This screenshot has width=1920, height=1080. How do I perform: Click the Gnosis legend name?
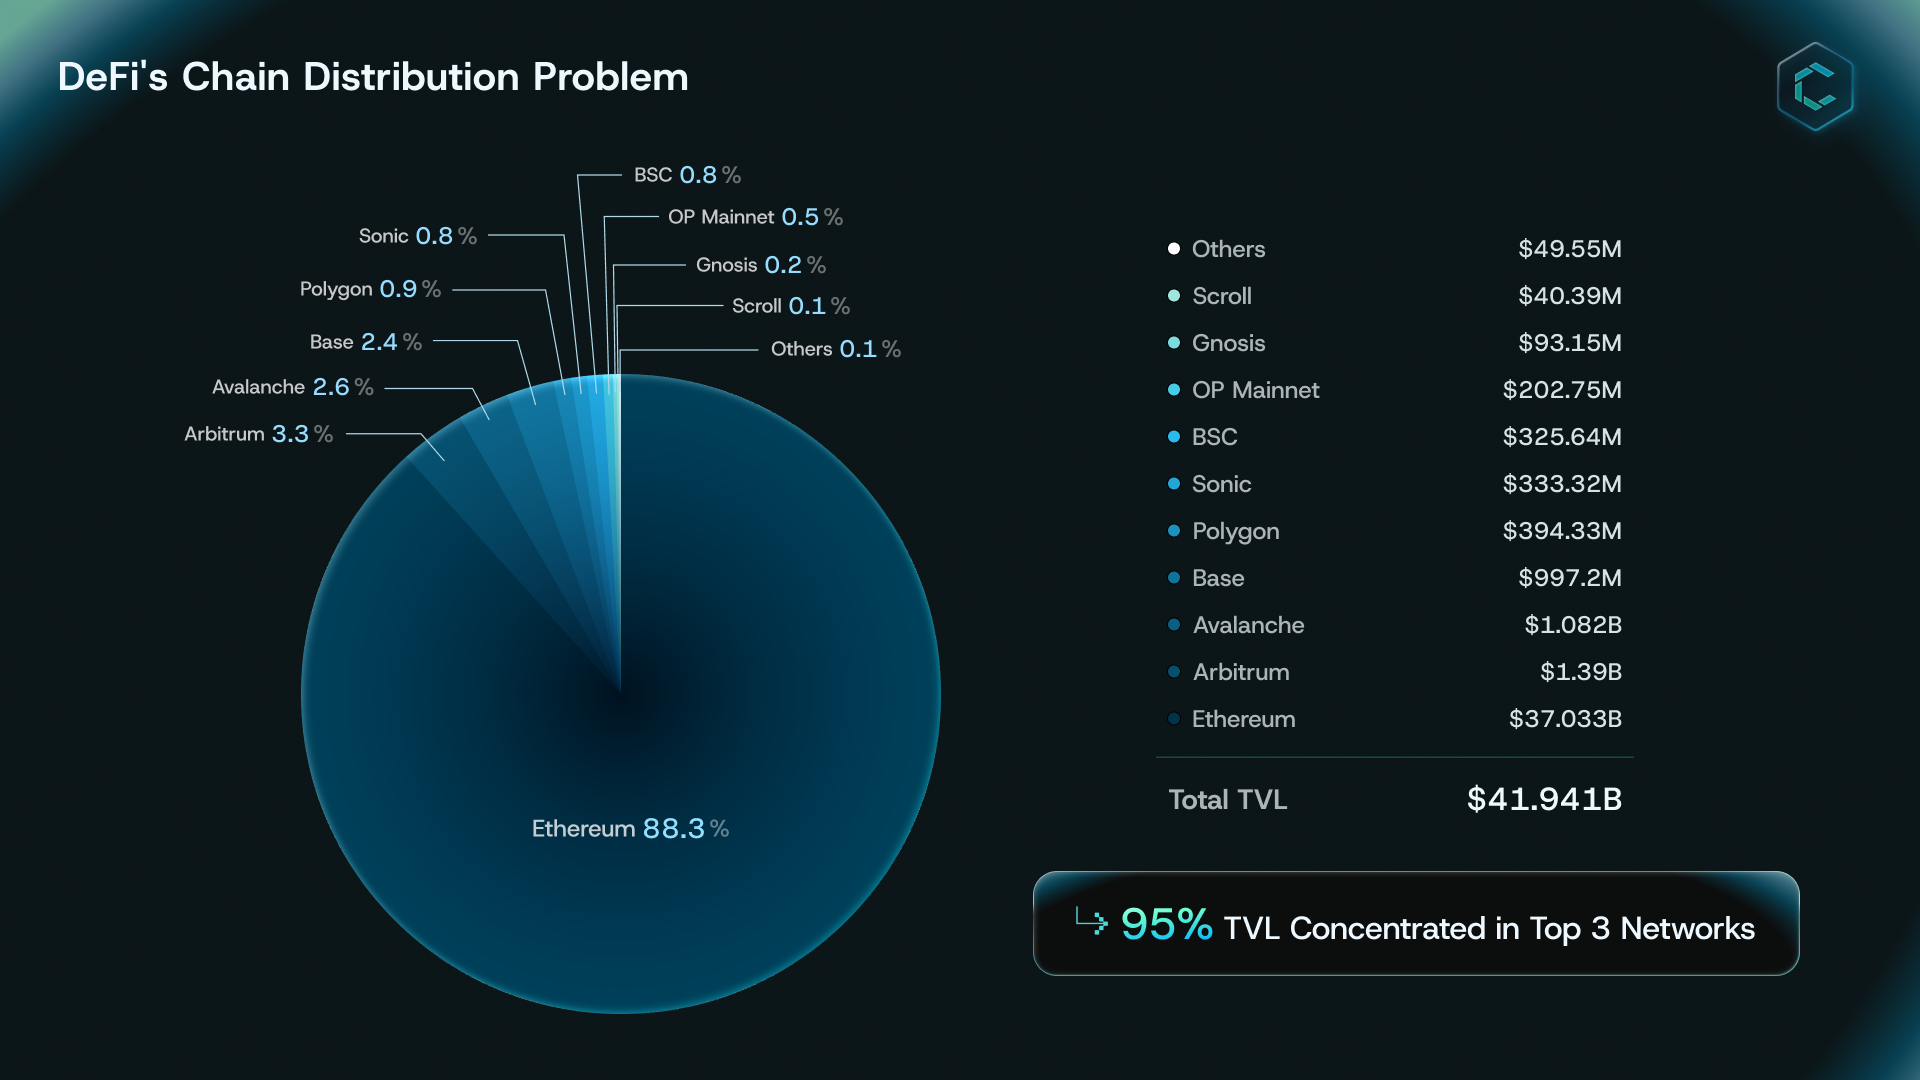[x=1228, y=342]
